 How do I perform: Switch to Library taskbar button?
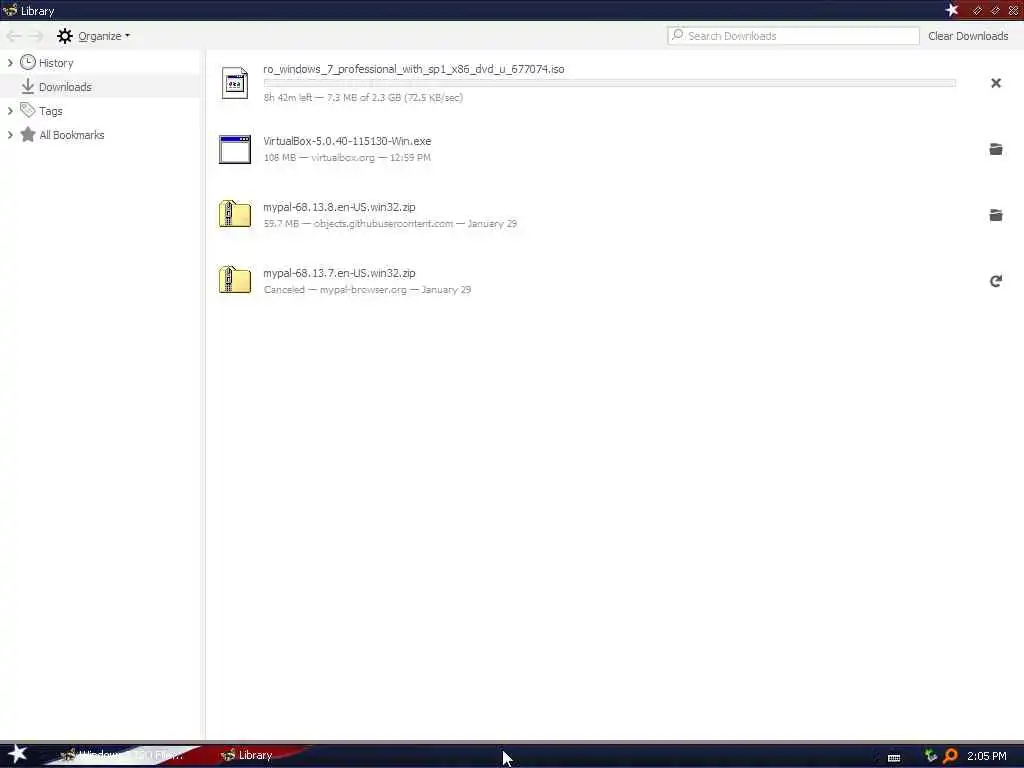[255, 755]
